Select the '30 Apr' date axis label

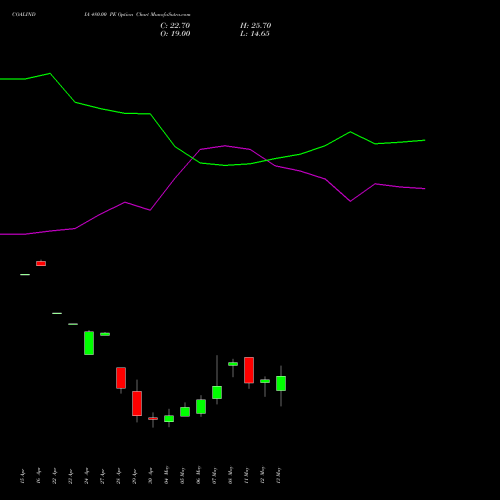coord(150,476)
